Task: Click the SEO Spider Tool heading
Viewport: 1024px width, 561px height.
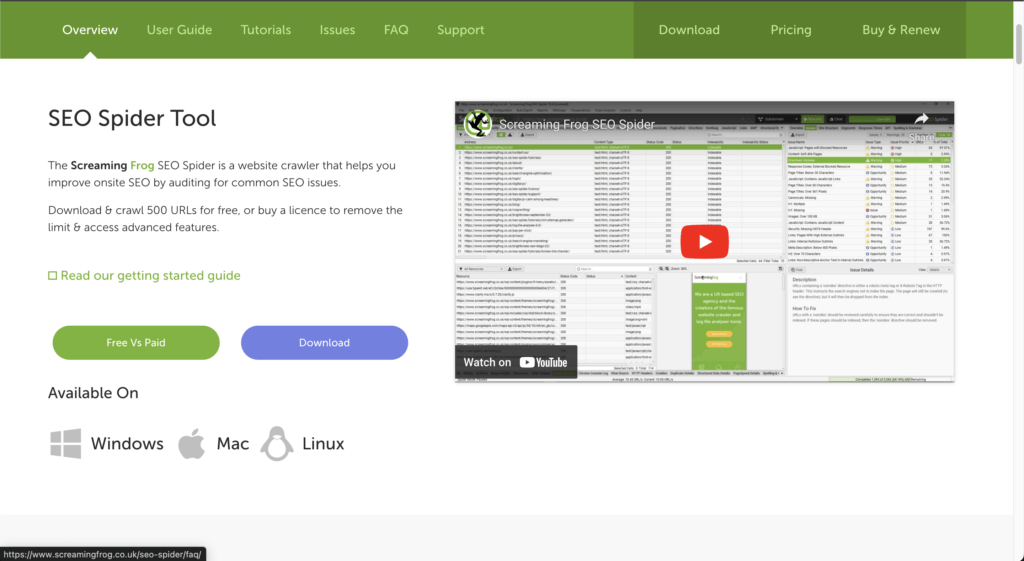Action: [132, 118]
